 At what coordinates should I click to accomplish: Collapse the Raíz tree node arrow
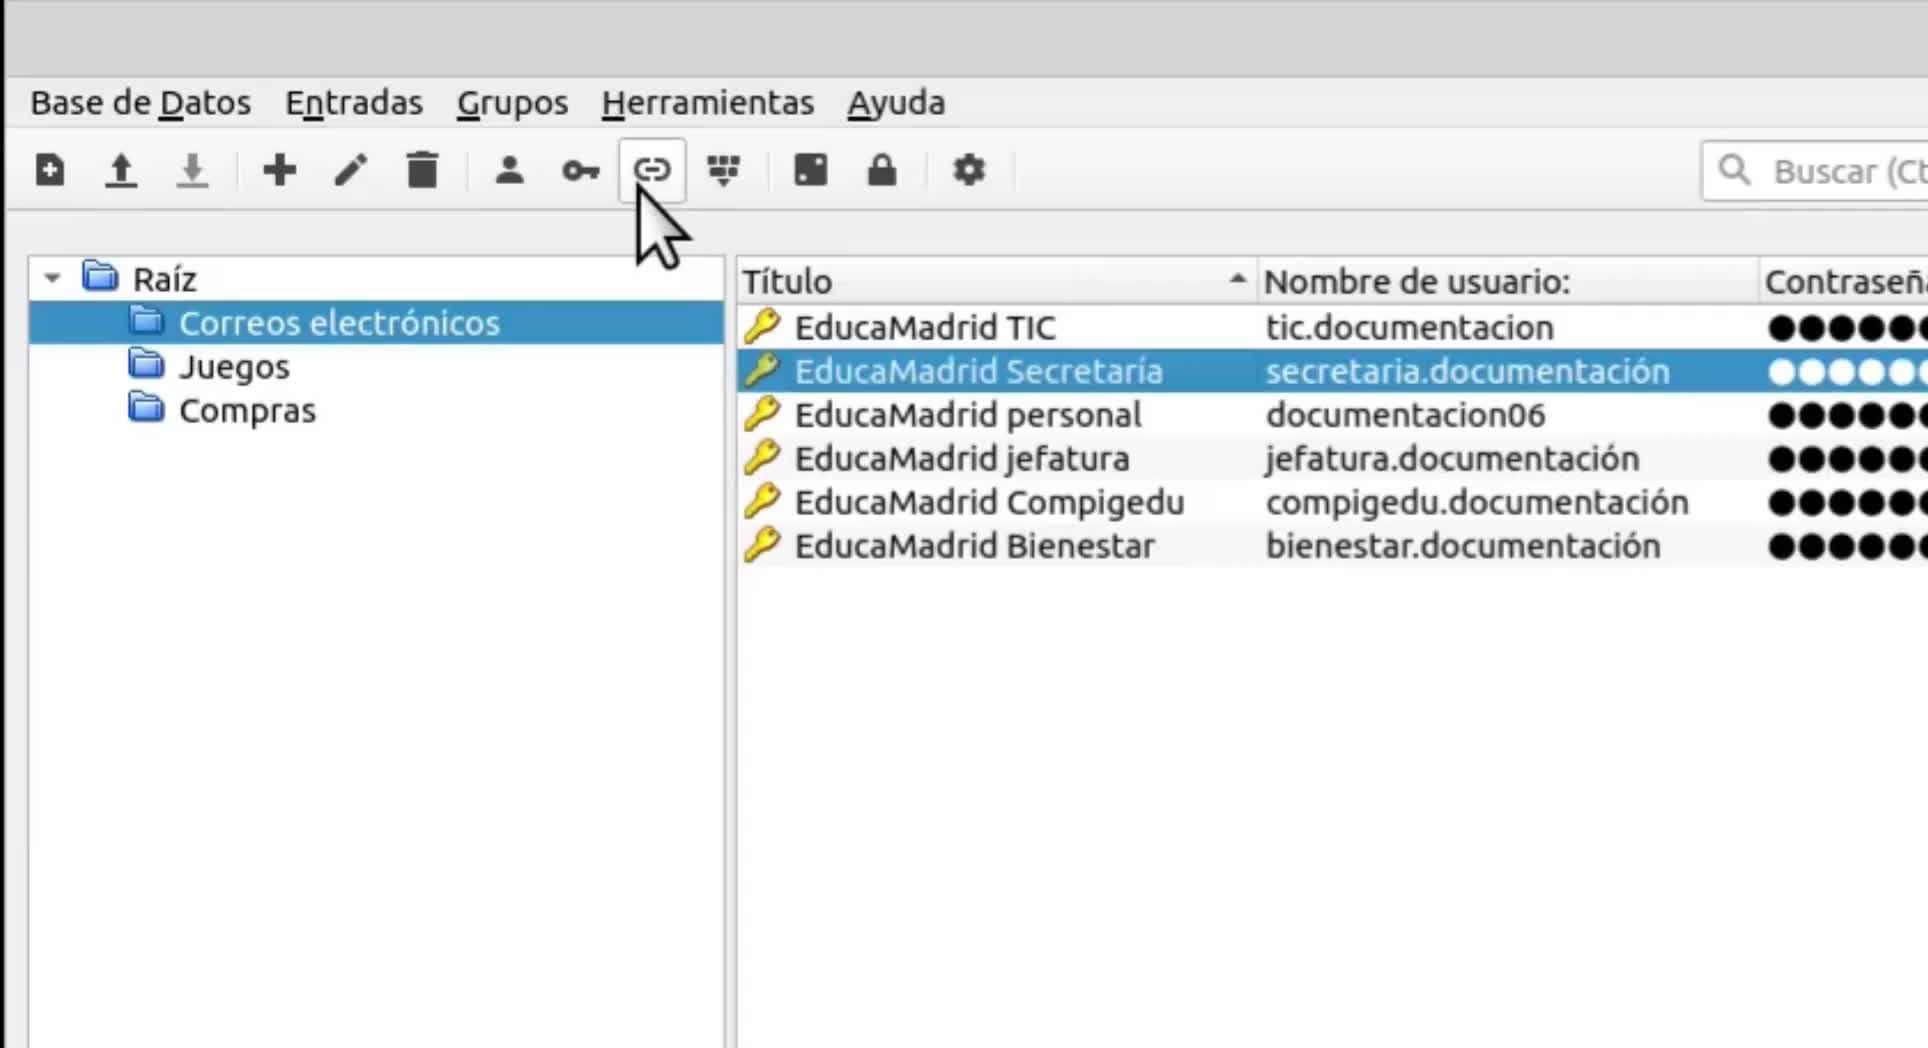(53, 278)
